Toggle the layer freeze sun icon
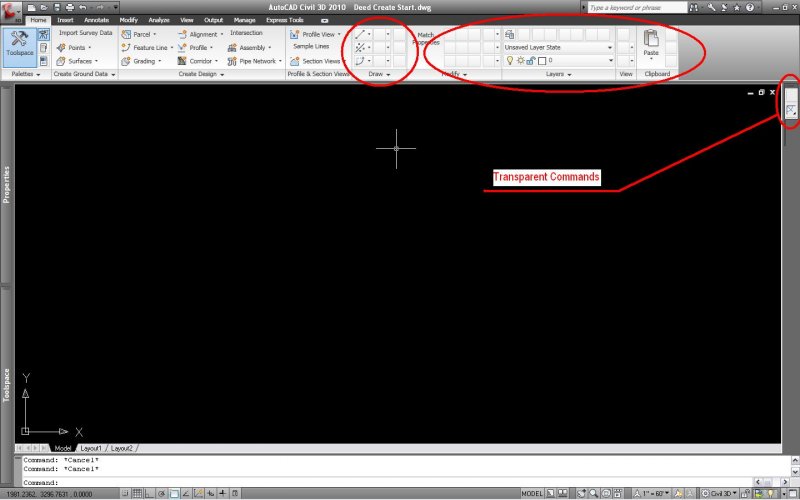 pos(520,61)
